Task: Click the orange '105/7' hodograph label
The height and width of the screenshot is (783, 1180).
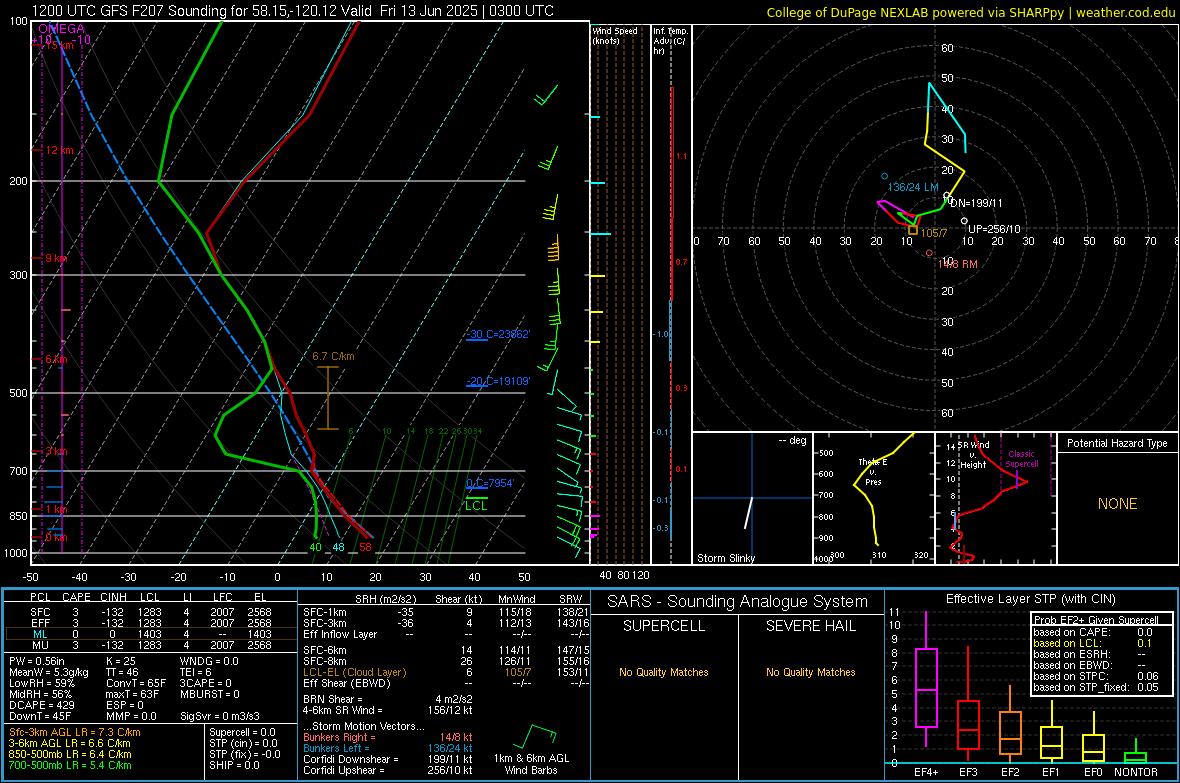Action: [933, 233]
